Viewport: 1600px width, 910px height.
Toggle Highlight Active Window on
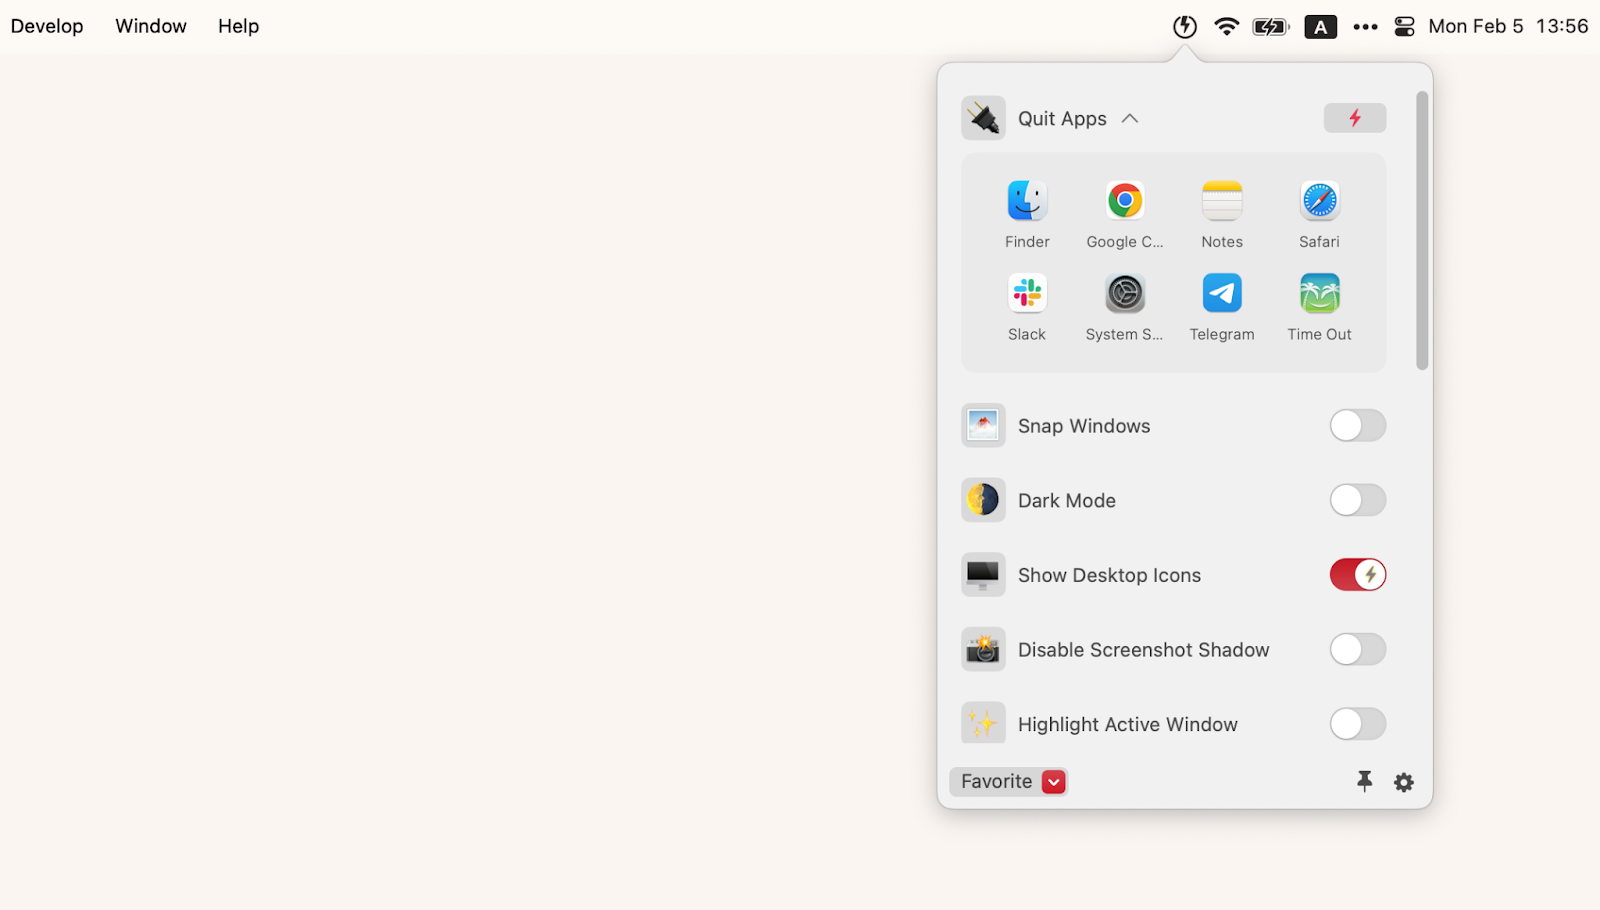[x=1357, y=724]
